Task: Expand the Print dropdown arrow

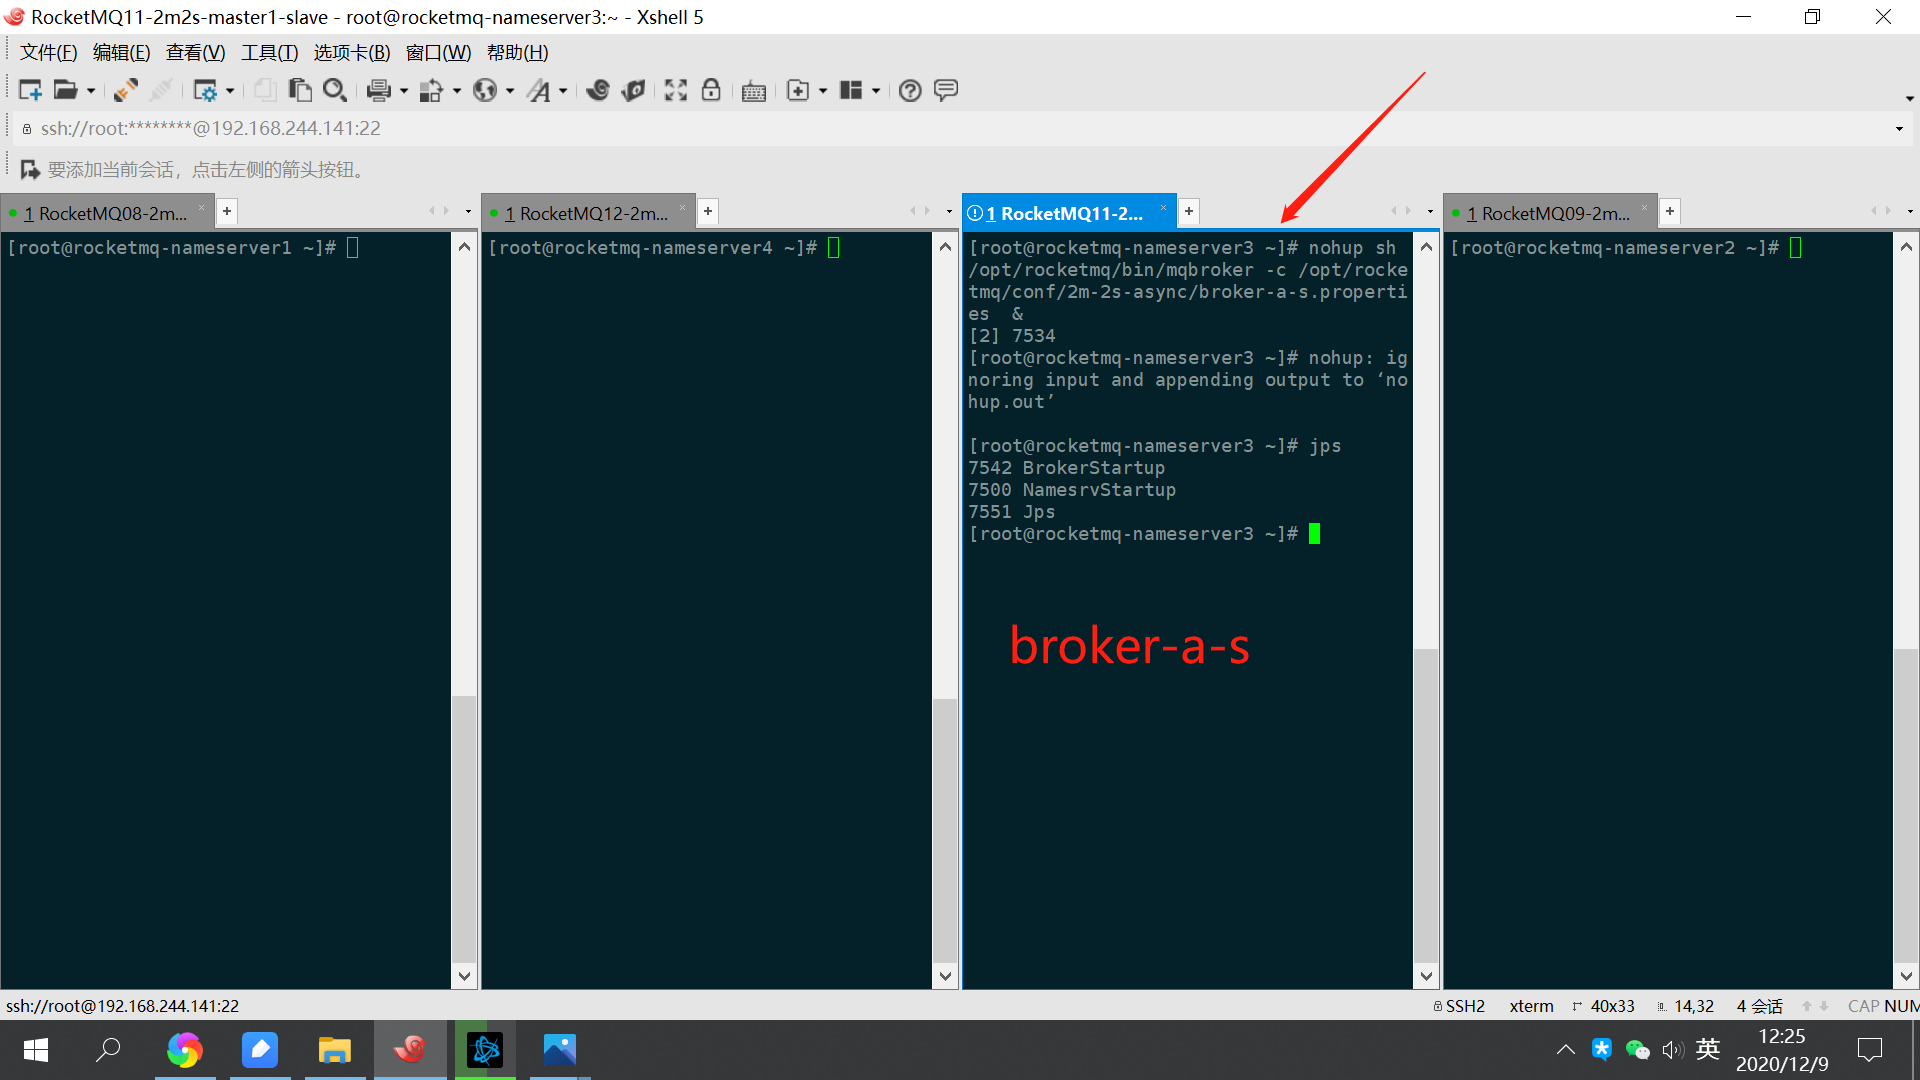Action: click(404, 91)
